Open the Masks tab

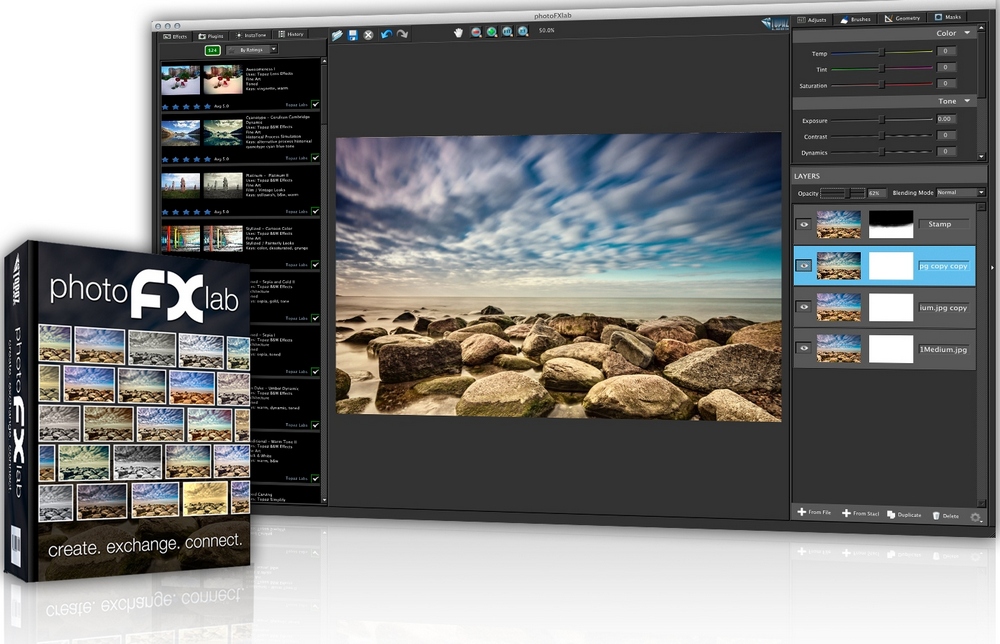tap(948, 17)
